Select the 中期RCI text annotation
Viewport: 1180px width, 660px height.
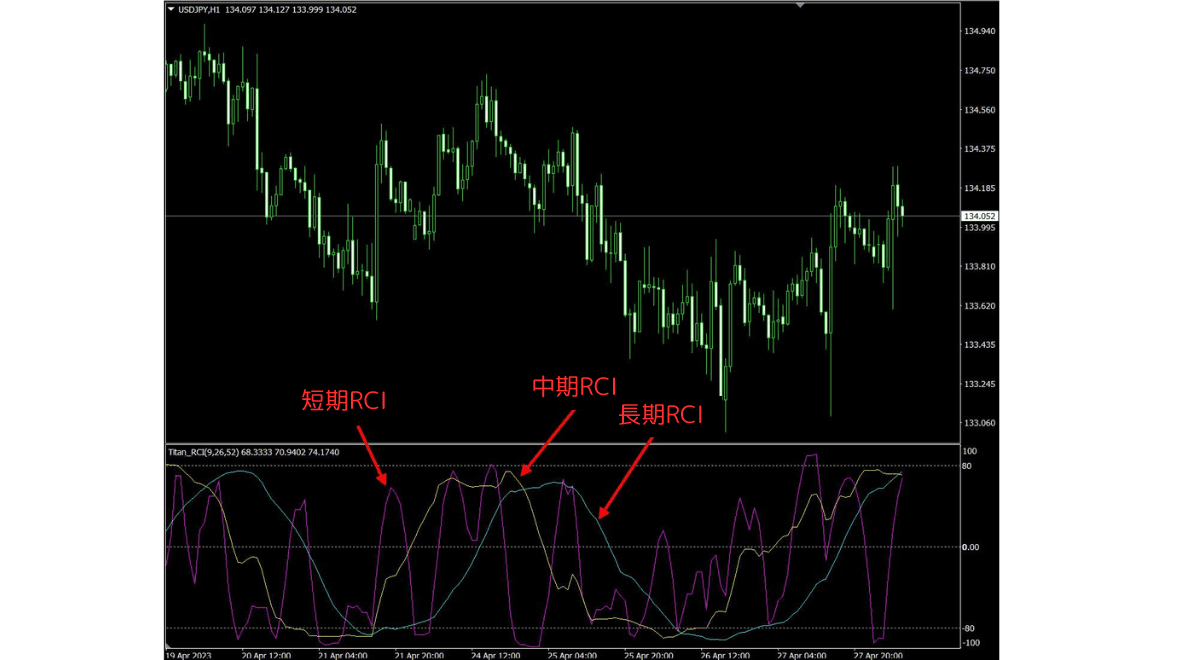575,387
